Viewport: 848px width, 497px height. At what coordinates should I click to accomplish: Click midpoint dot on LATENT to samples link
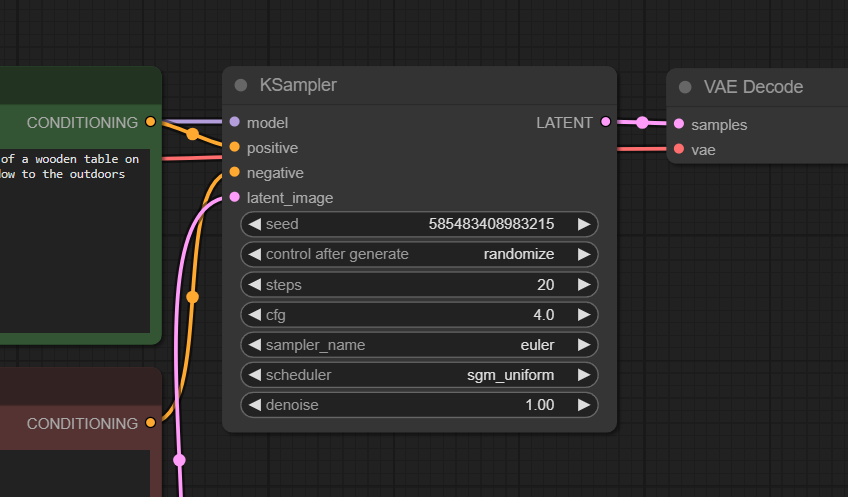tap(642, 123)
